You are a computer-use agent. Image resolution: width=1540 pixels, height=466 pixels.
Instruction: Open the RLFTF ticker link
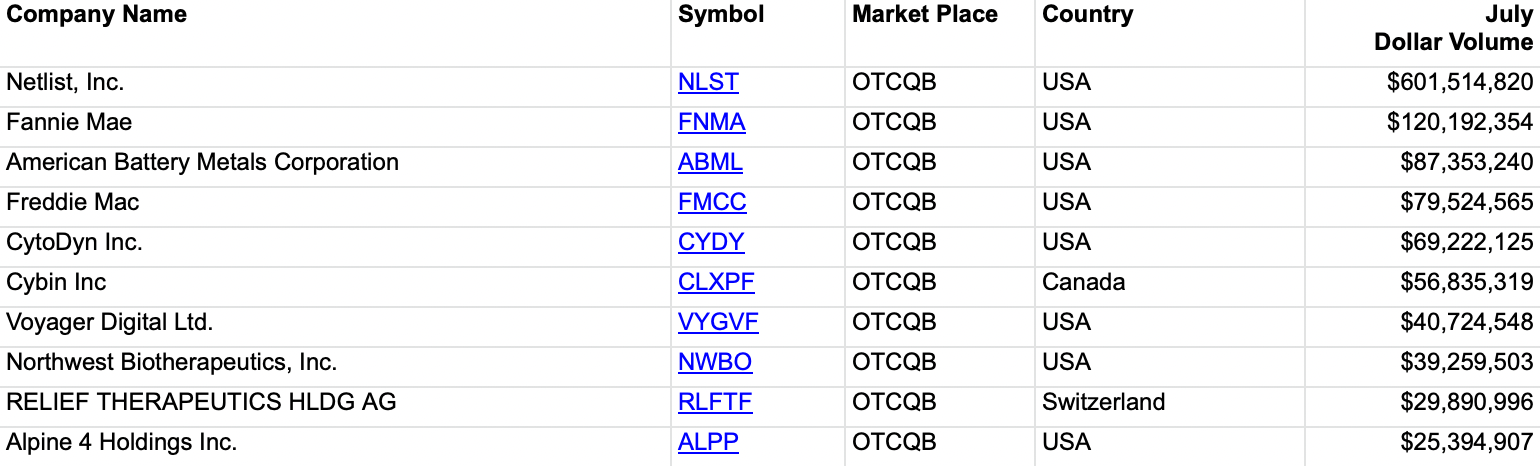coord(715,403)
